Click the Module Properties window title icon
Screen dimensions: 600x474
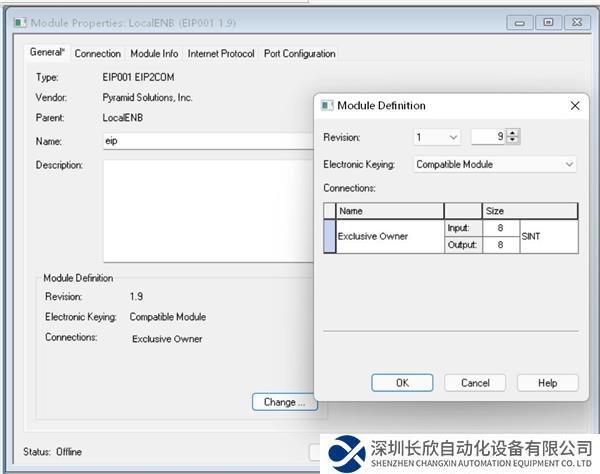coord(19,21)
